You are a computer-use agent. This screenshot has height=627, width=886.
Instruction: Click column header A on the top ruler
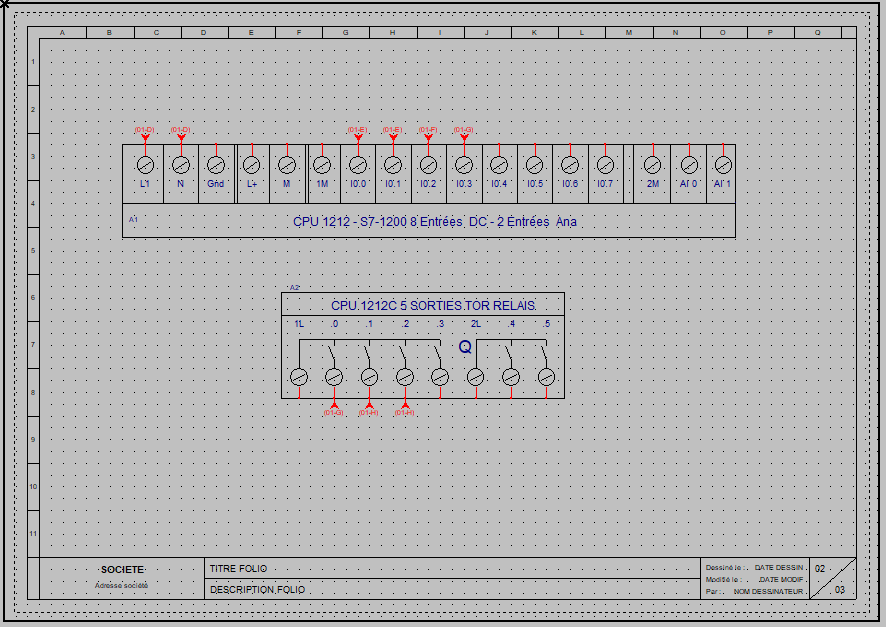(63, 32)
